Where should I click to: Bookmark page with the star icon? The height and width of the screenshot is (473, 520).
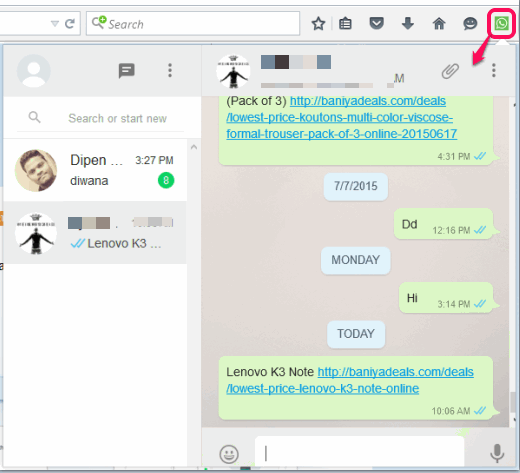pyautogui.click(x=318, y=24)
